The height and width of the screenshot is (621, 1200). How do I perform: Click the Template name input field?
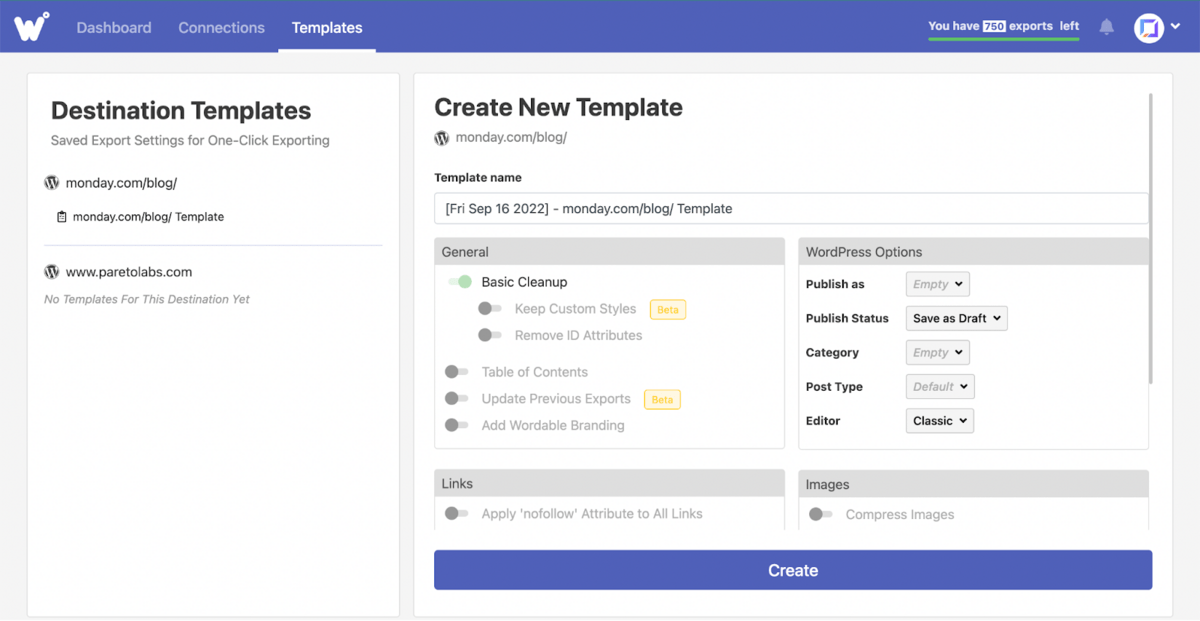[x=790, y=209]
